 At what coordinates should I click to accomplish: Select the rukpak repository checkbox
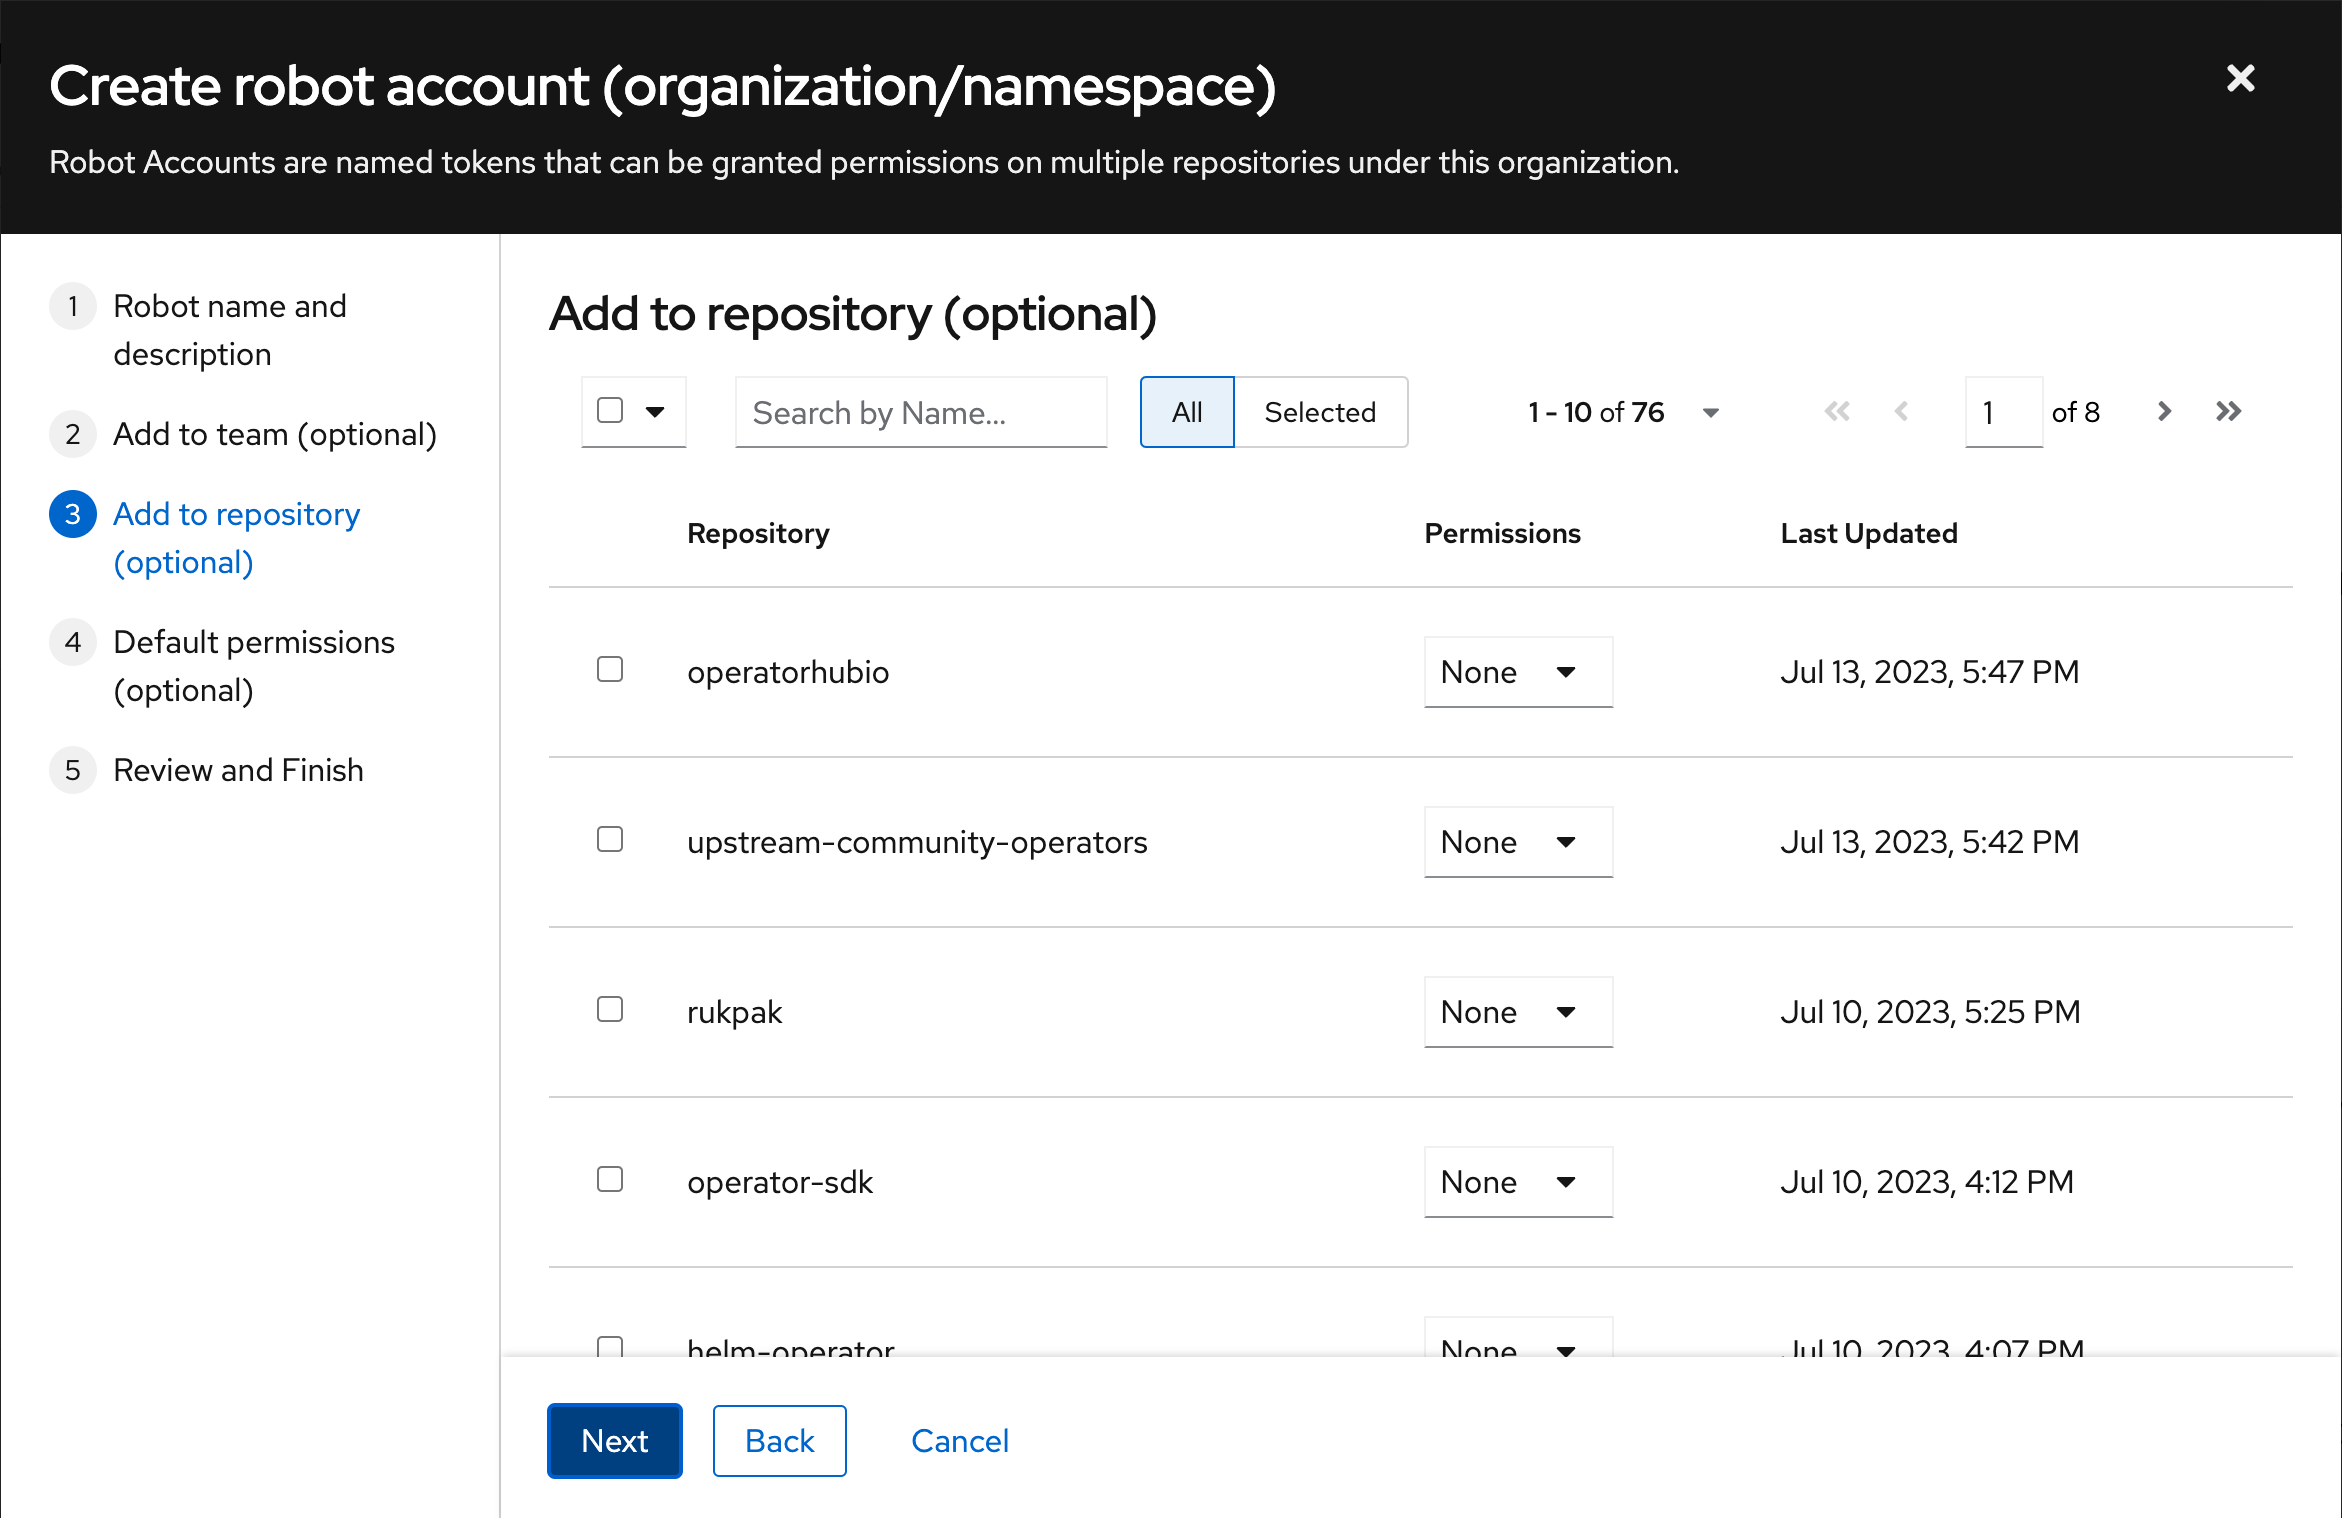(x=610, y=1009)
